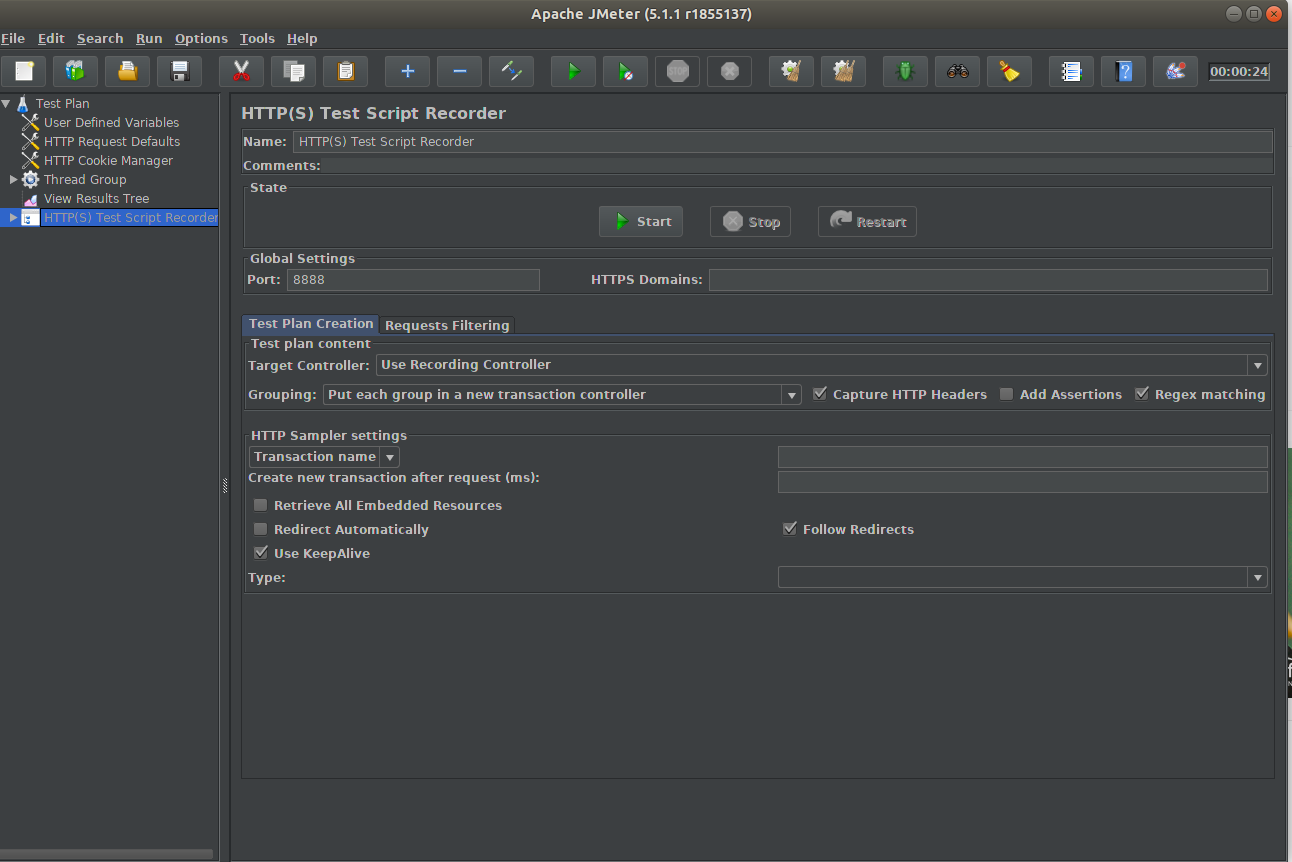
Task: Click the transaction name text field
Action: [1022, 457]
